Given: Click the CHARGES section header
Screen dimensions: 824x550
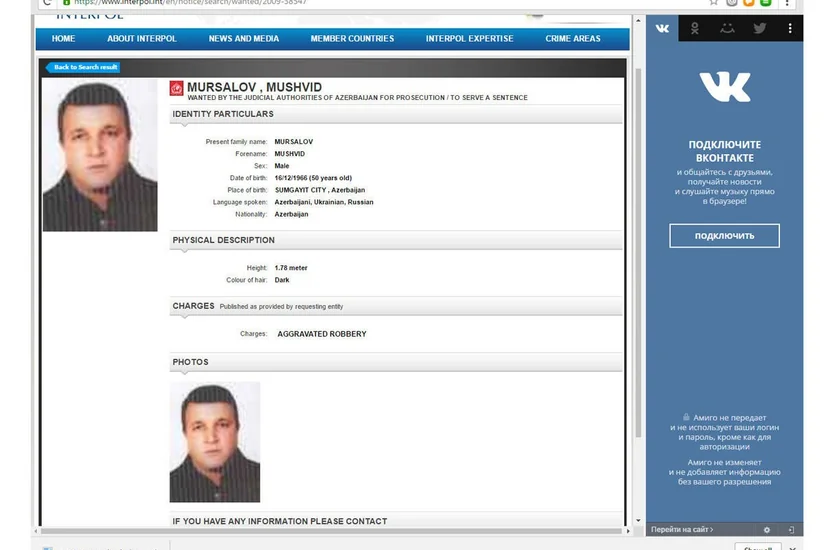Looking at the screenshot, I should click(x=396, y=306).
